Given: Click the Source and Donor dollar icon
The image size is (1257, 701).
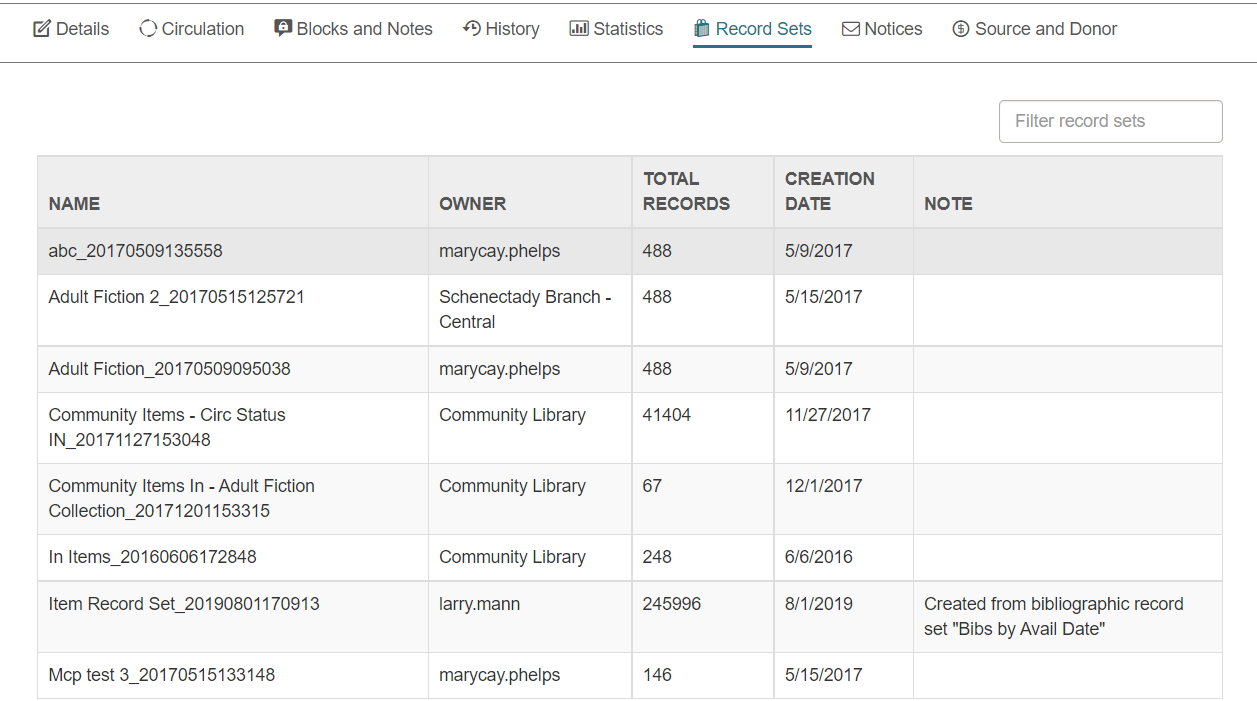Looking at the screenshot, I should (x=960, y=28).
